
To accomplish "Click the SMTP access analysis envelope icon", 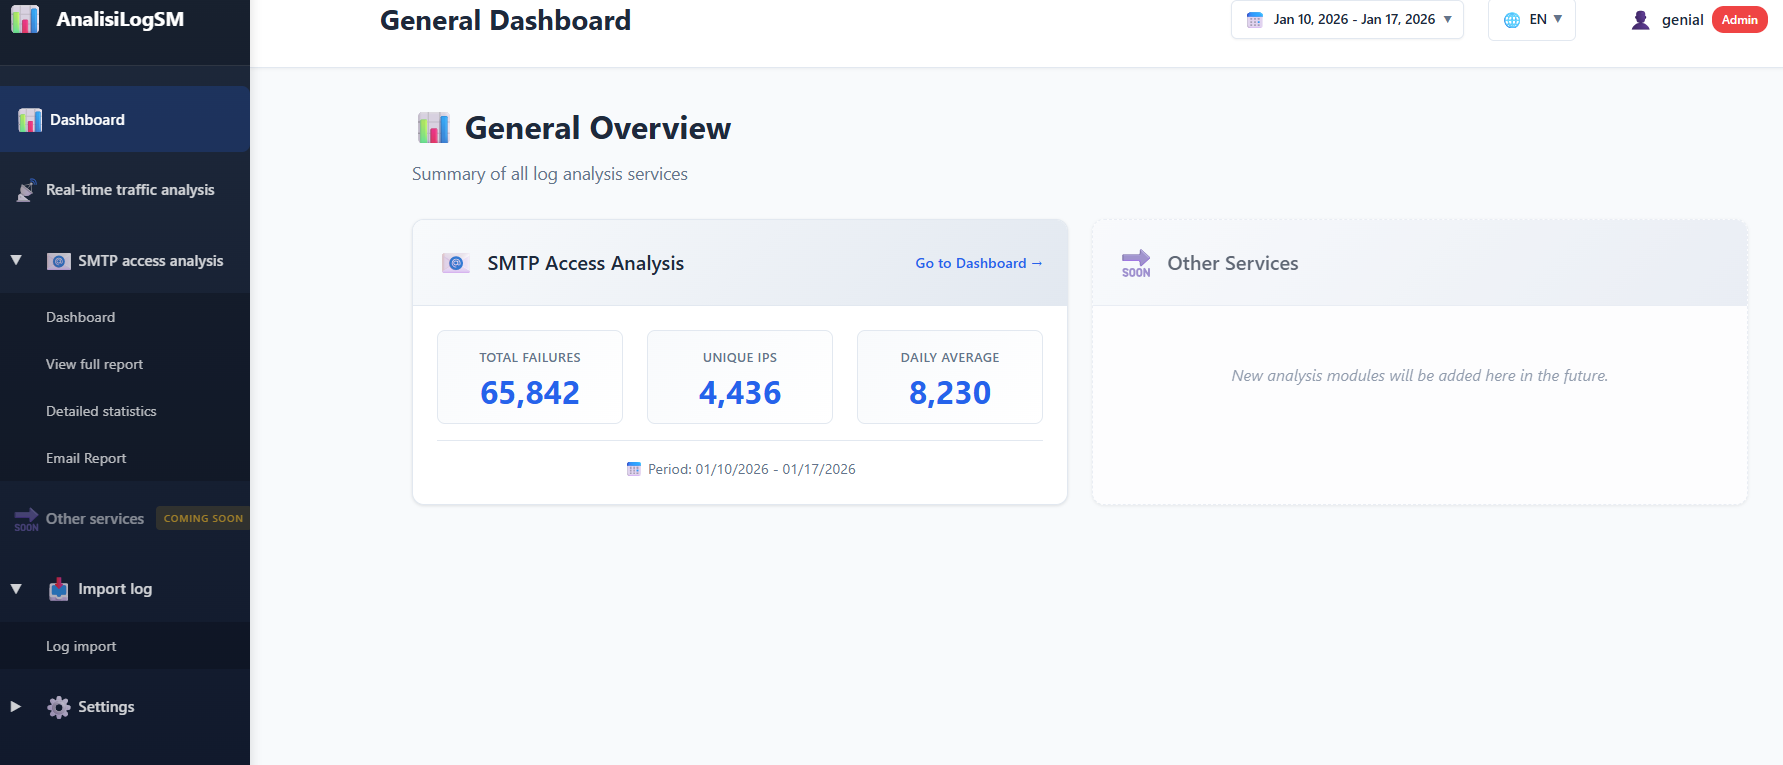I will 59,261.
